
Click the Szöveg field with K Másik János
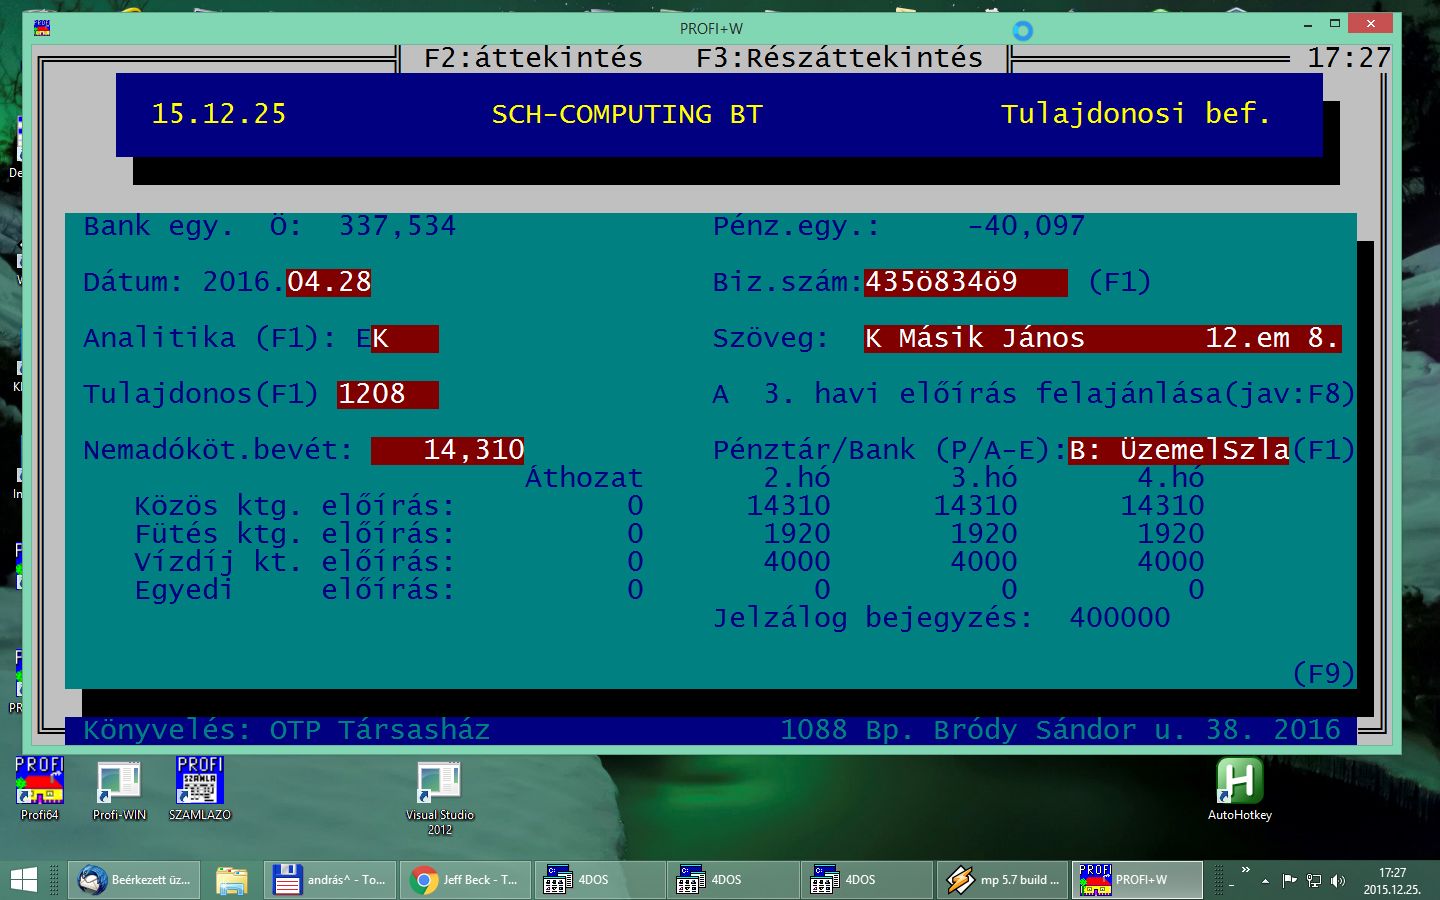[1101, 339]
